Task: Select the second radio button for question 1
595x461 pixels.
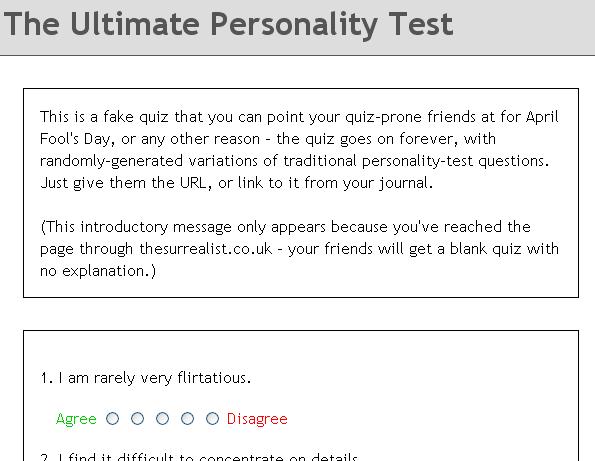Action: (x=137, y=419)
